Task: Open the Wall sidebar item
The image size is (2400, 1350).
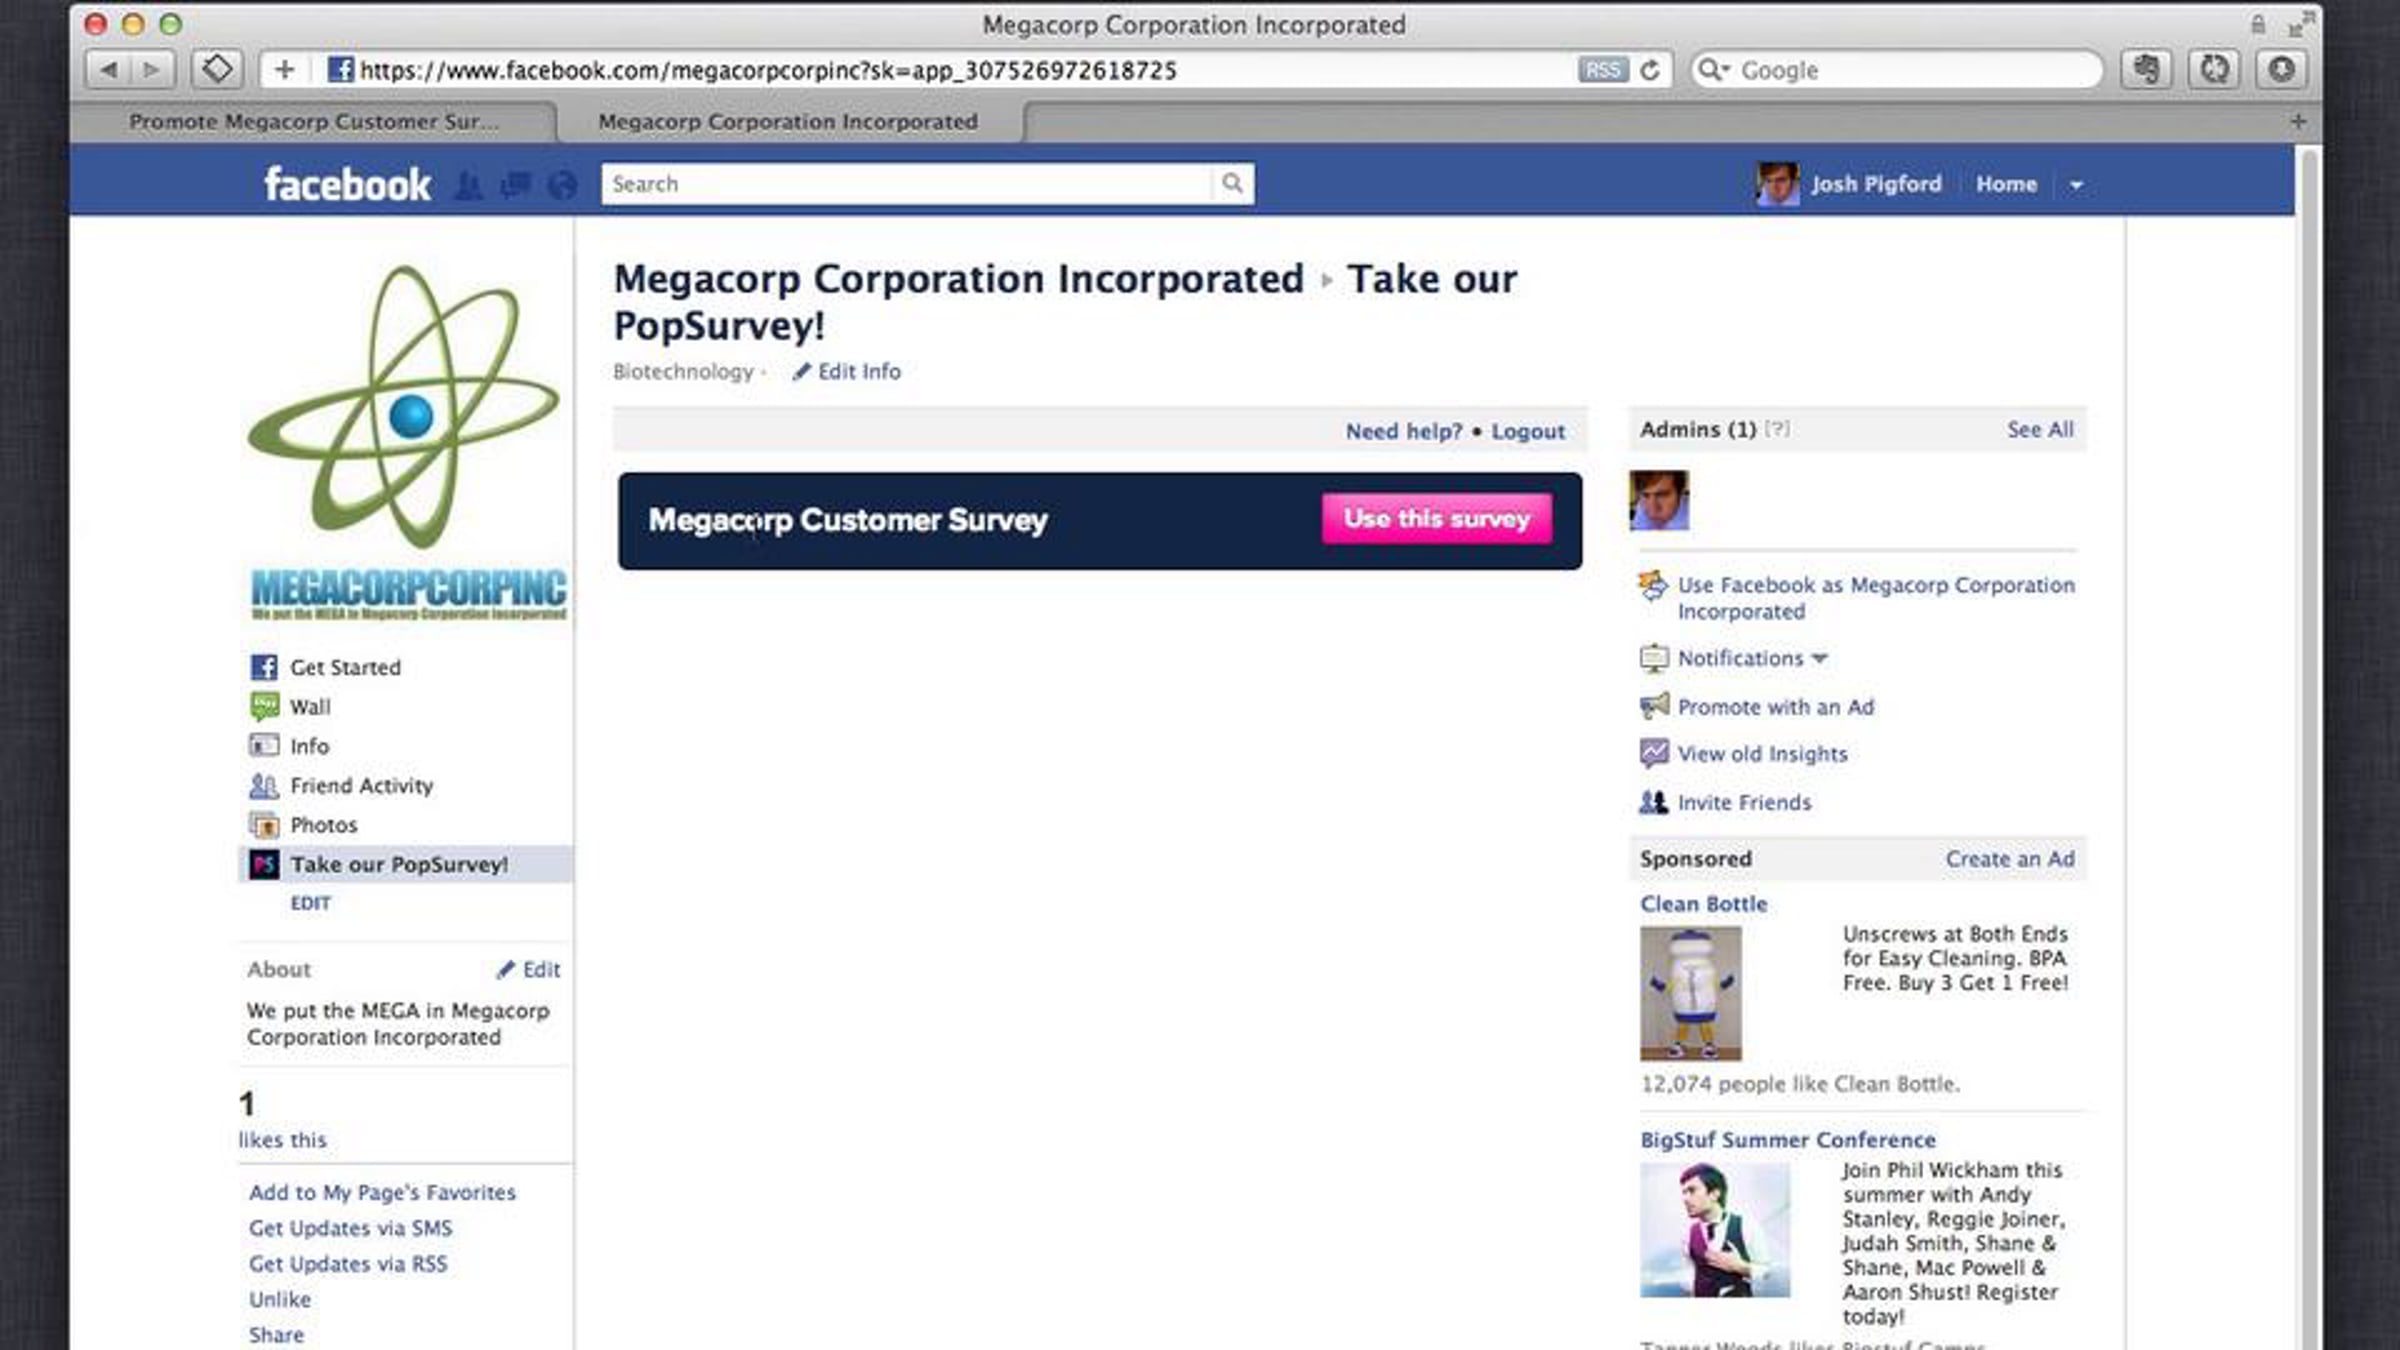Action: coord(310,707)
